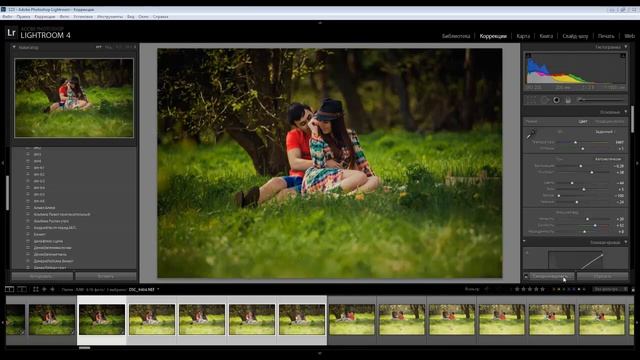This screenshot has height=360, width=640.
Task: Open the Слайд-шоу module
Action: [575, 36]
